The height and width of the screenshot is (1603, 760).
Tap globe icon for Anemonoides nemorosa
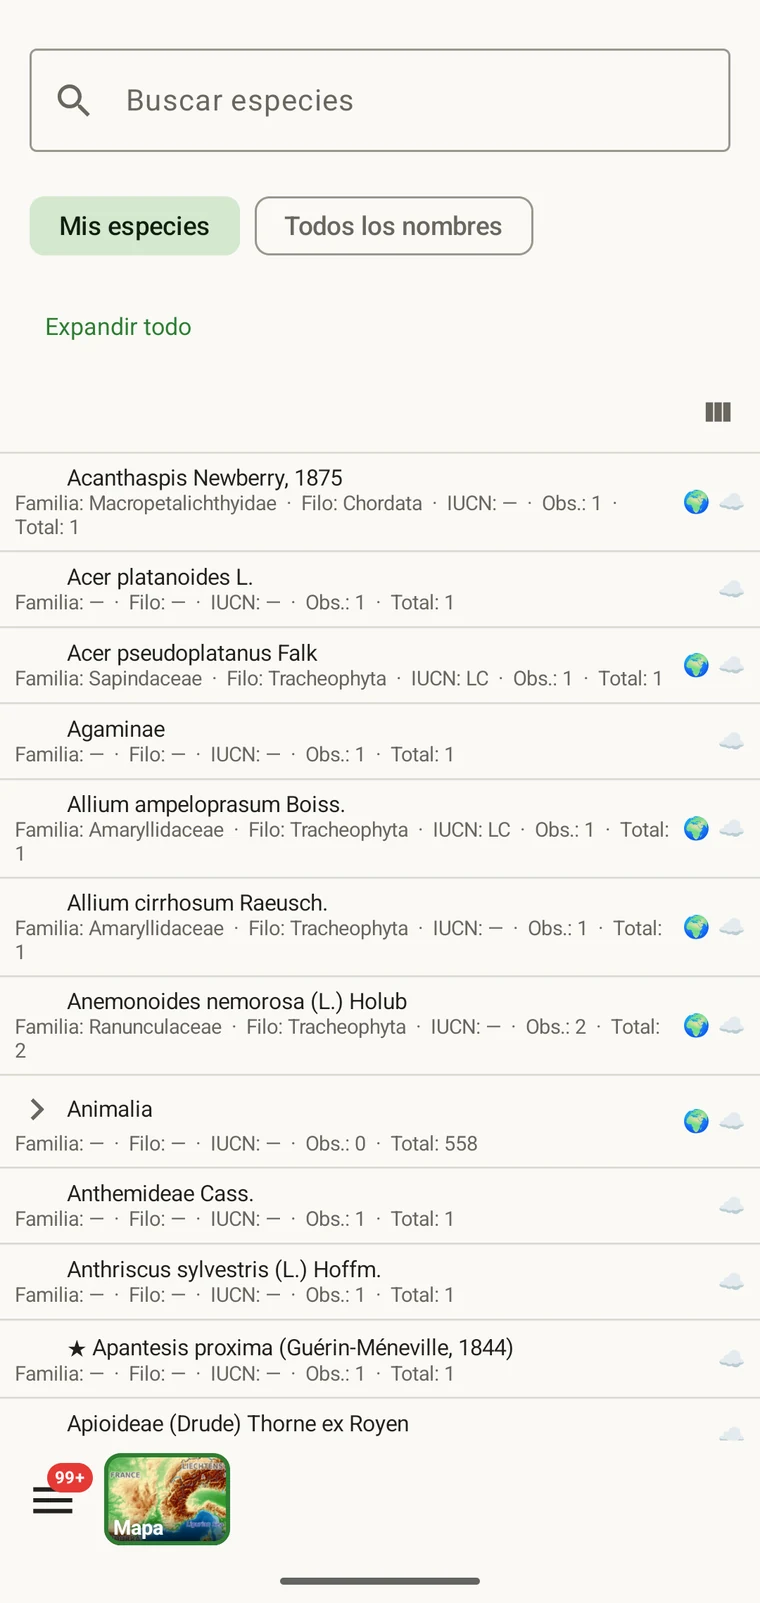click(x=696, y=1025)
